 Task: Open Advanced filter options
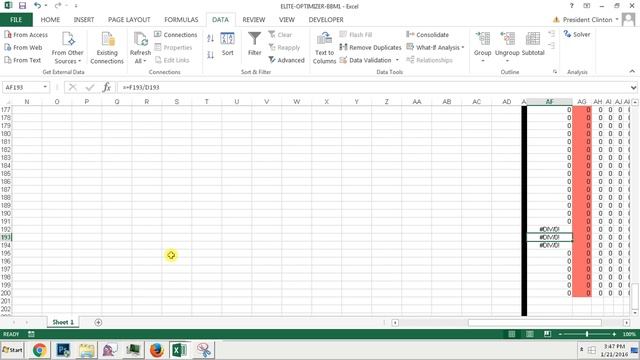tap(287, 60)
